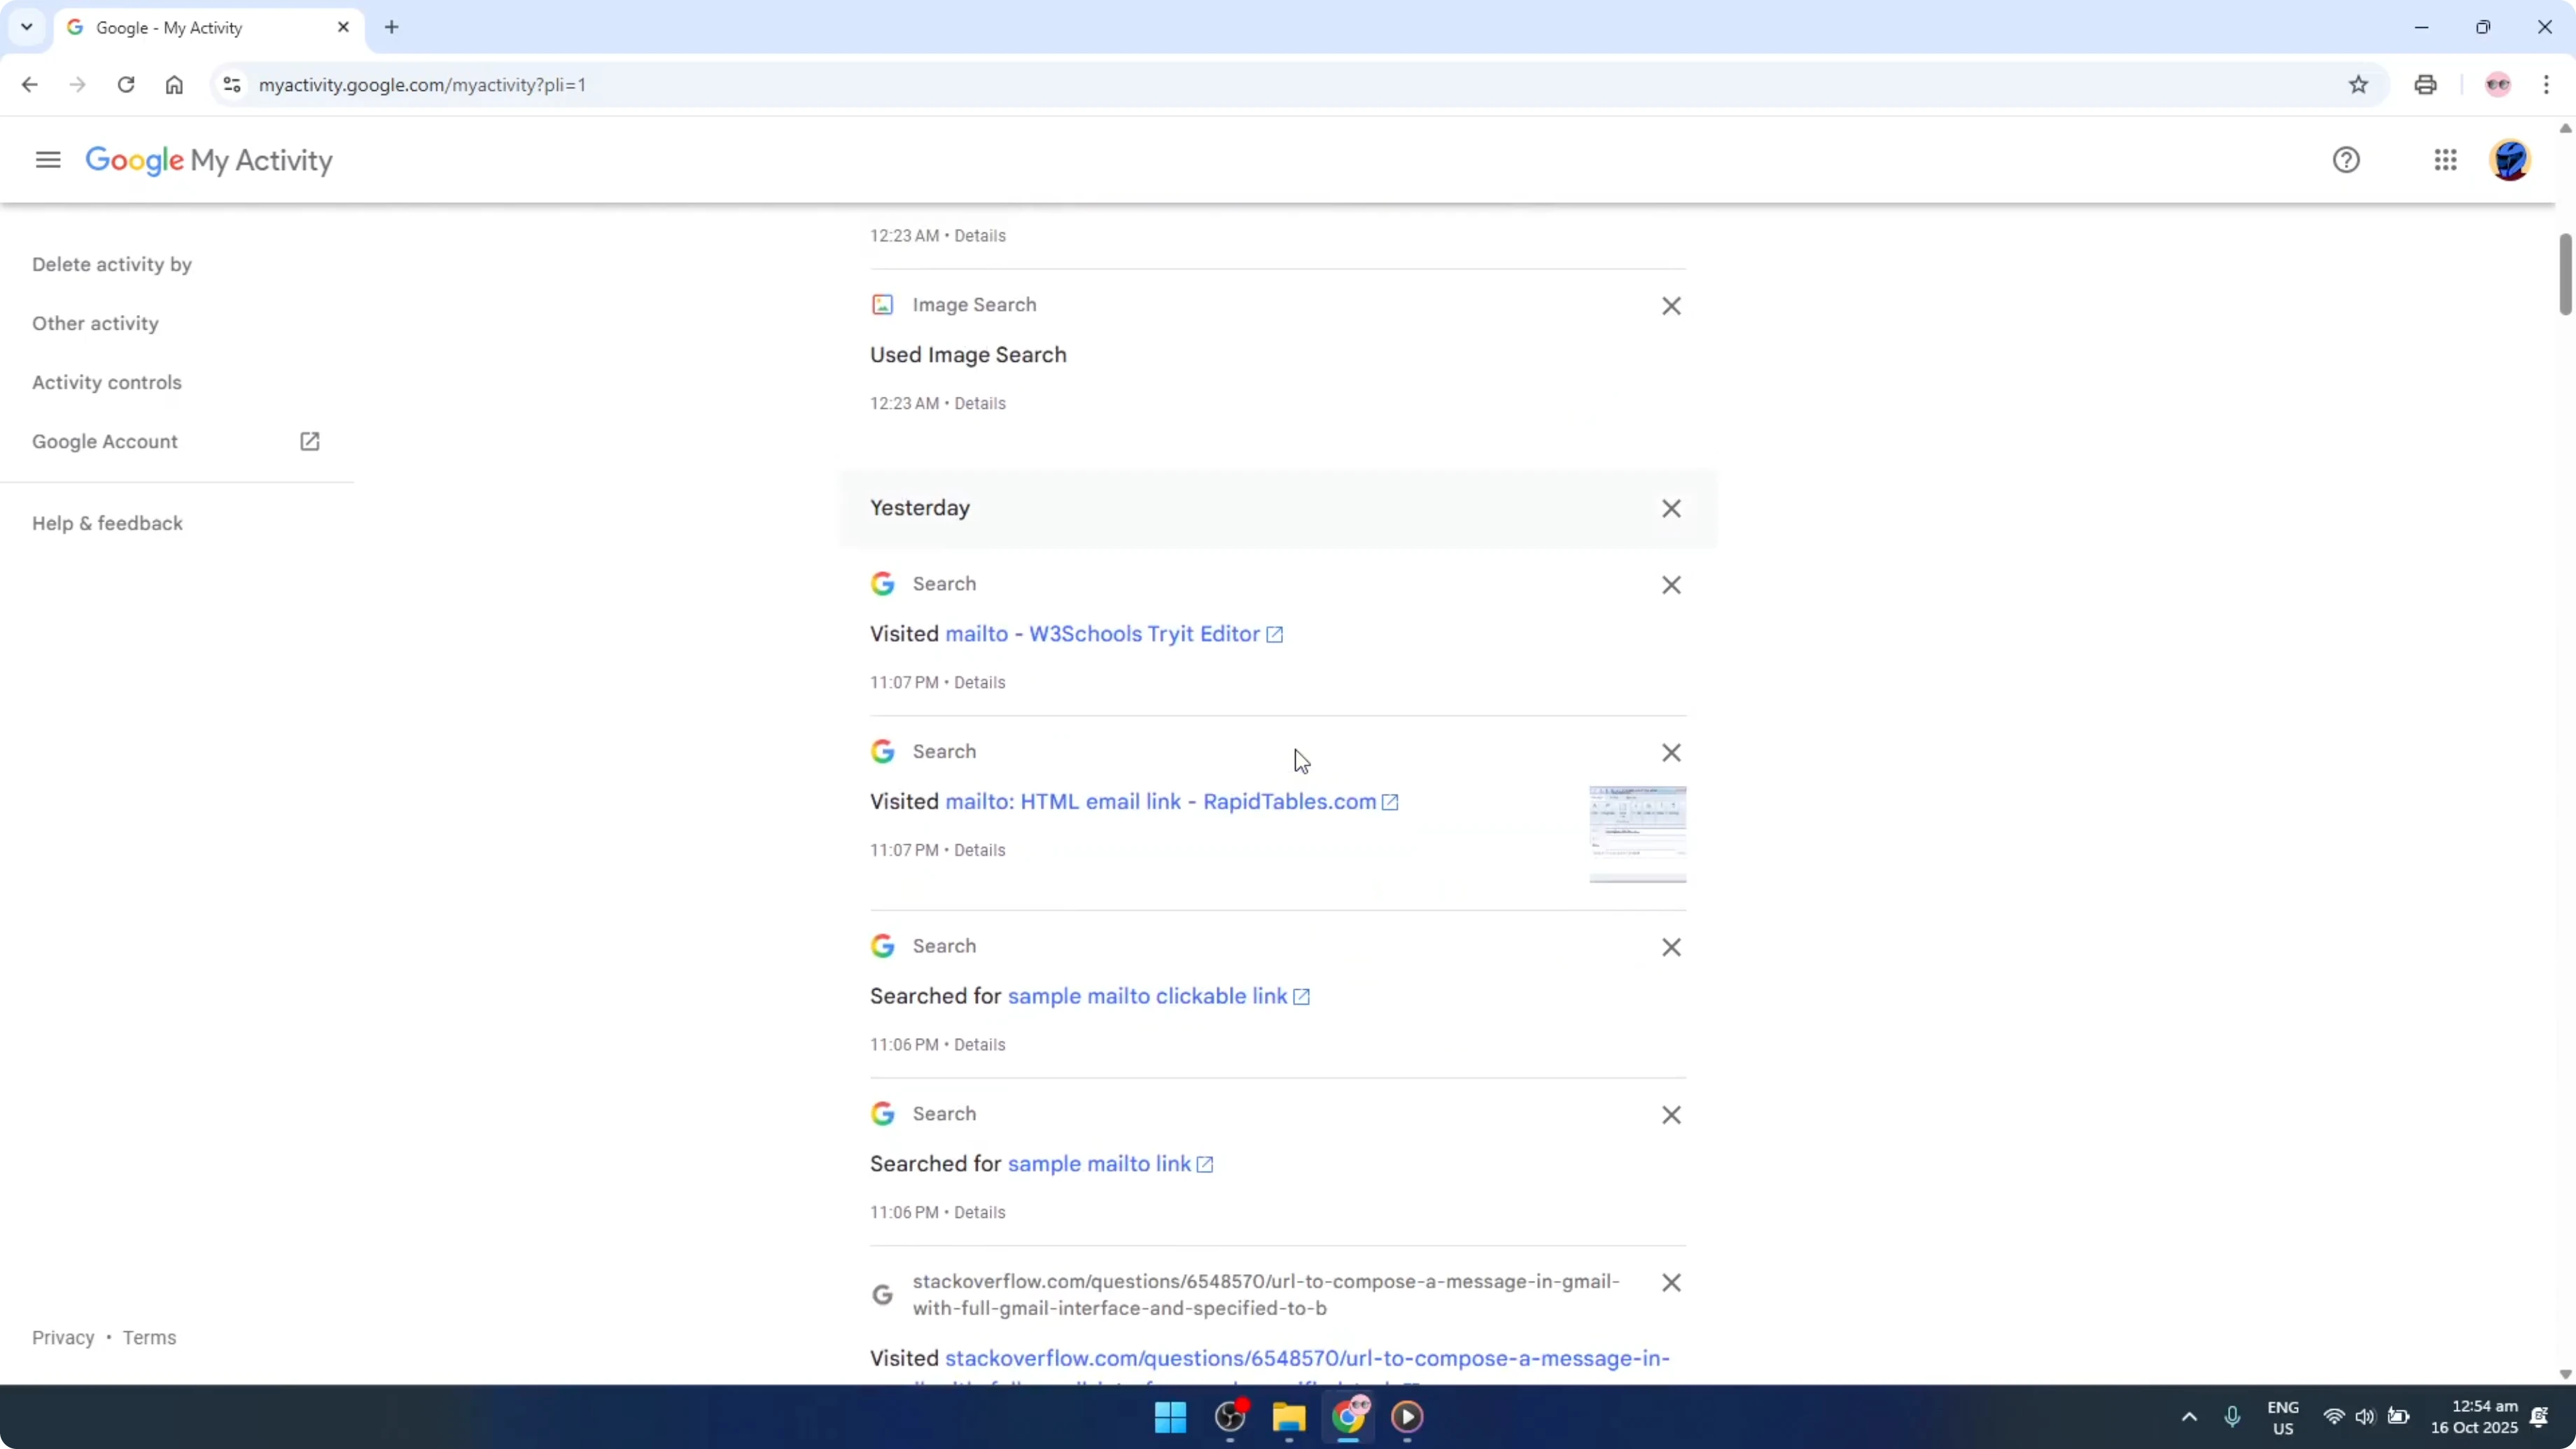Bookmark the page with the star icon
Screen dimensions: 2576x1449
(x=2358, y=85)
